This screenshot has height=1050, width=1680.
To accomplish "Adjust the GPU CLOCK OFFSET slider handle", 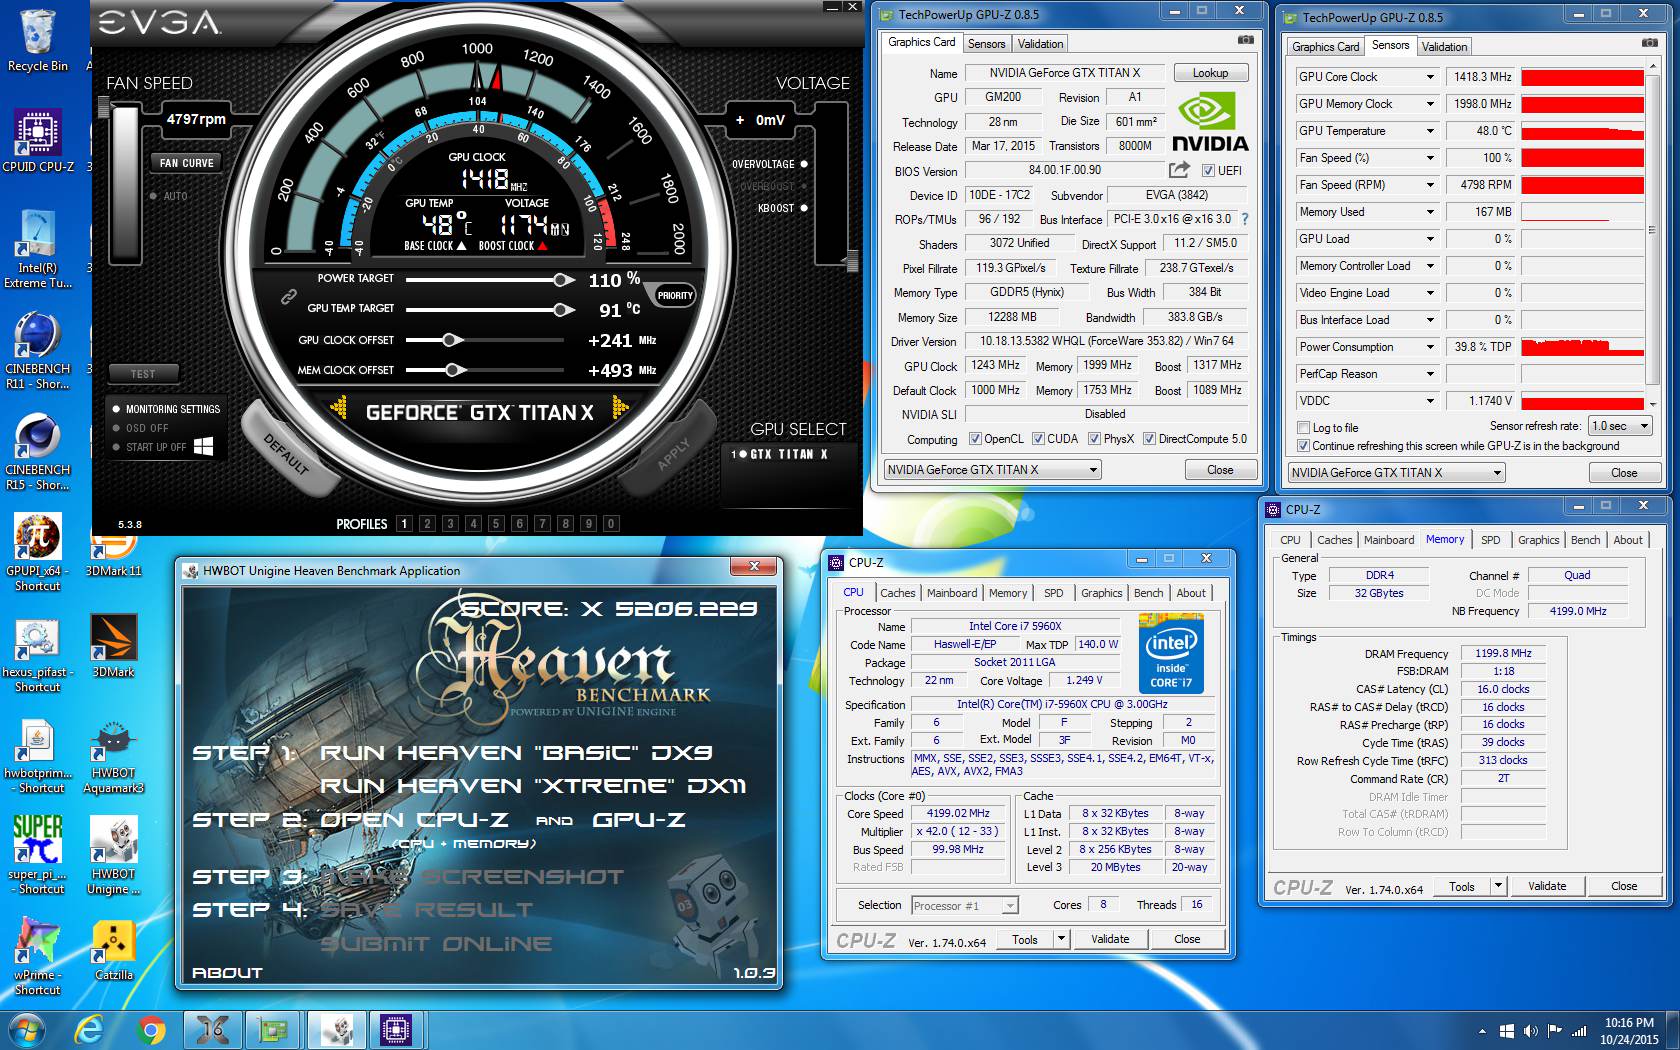I will (452, 340).
